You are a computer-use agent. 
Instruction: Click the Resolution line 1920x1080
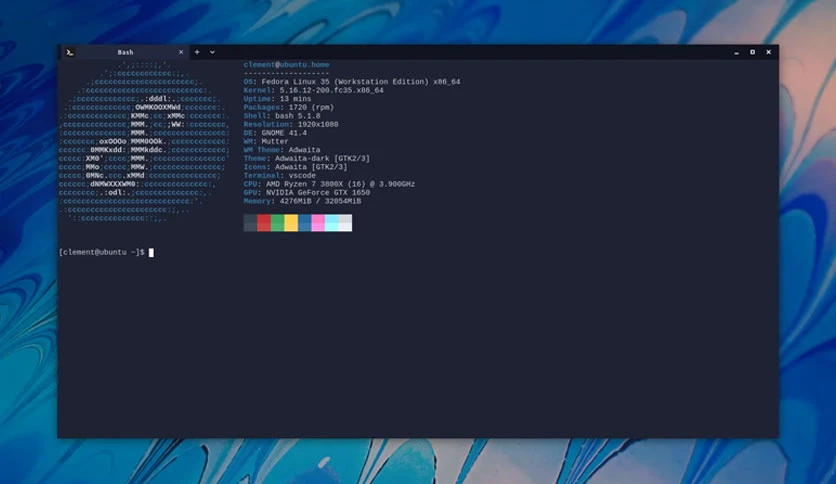coord(291,124)
